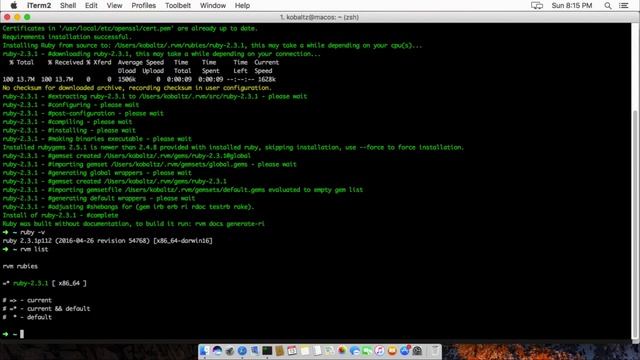Image resolution: width=640 pixels, height=360 pixels.
Task: Click the 'Installed rubygems 2.5.1 is newer' line
Action: coord(233,147)
